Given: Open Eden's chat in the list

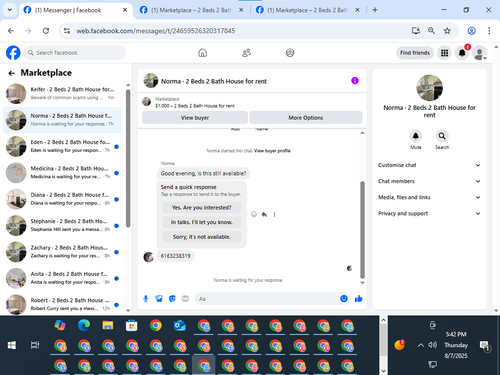Looking at the screenshot, I should click(62, 146).
